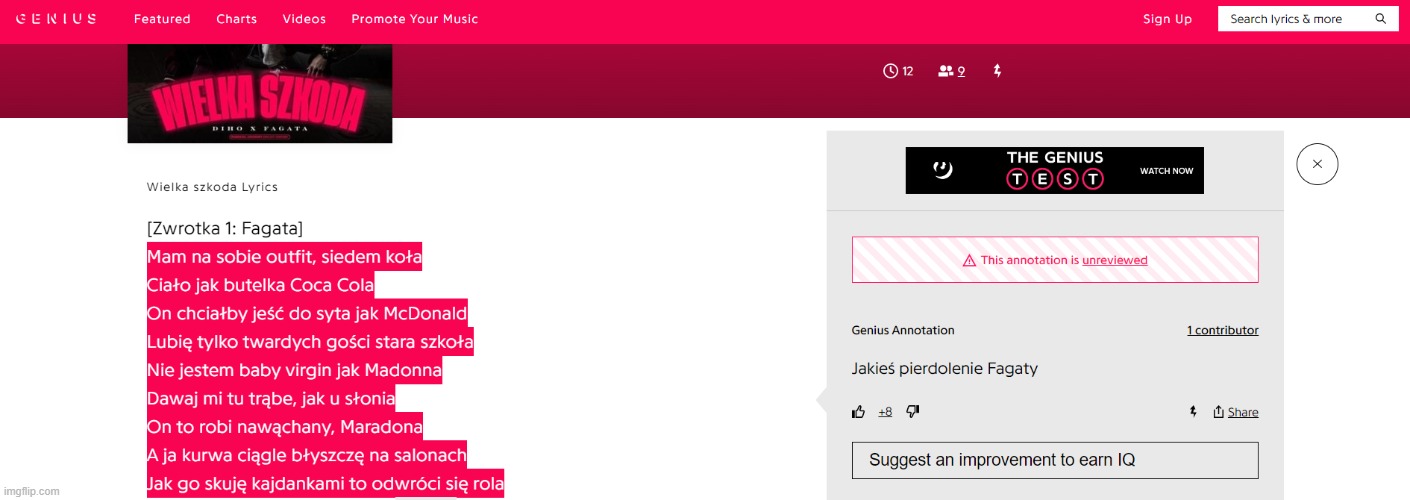Open the 1 contributor link
This screenshot has width=1410, height=500.
[1223, 330]
